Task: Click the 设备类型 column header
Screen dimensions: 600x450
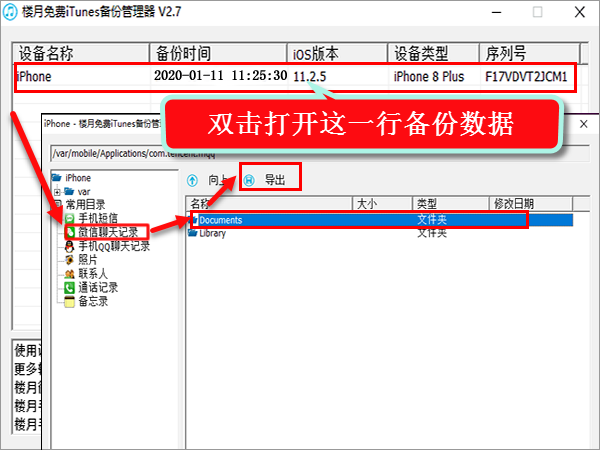Action: pyautogui.click(x=434, y=53)
